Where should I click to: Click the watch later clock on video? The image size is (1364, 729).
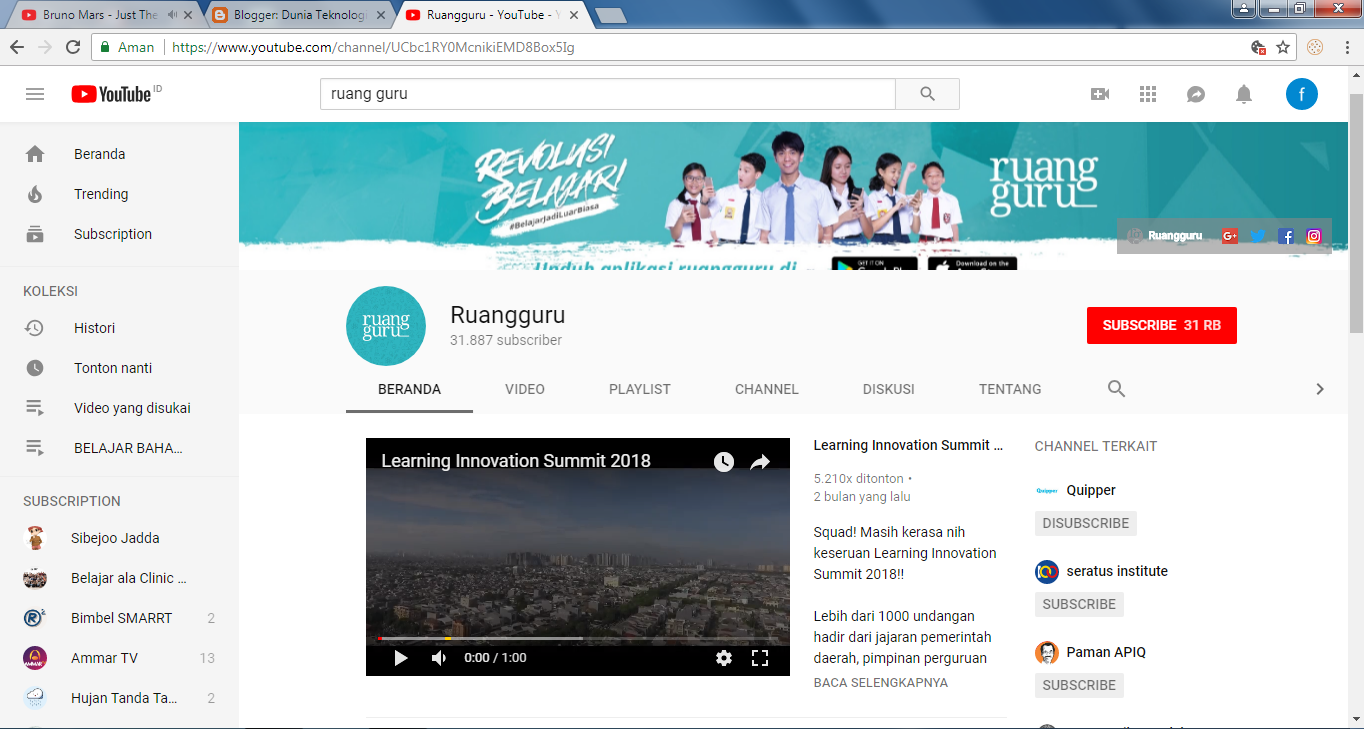[724, 461]
